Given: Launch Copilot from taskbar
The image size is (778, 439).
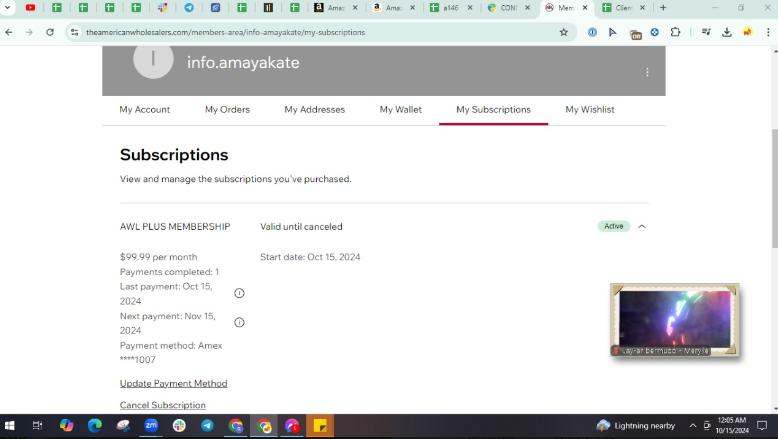Looking at the screenshot, I should pos(66,426).
